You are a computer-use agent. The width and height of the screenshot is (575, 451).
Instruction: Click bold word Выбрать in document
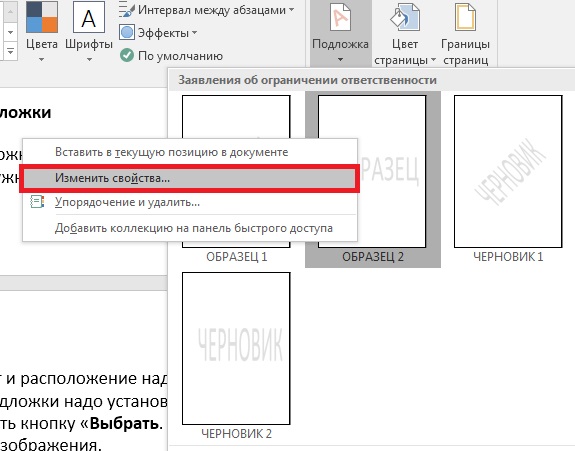(x=124, y=424)
